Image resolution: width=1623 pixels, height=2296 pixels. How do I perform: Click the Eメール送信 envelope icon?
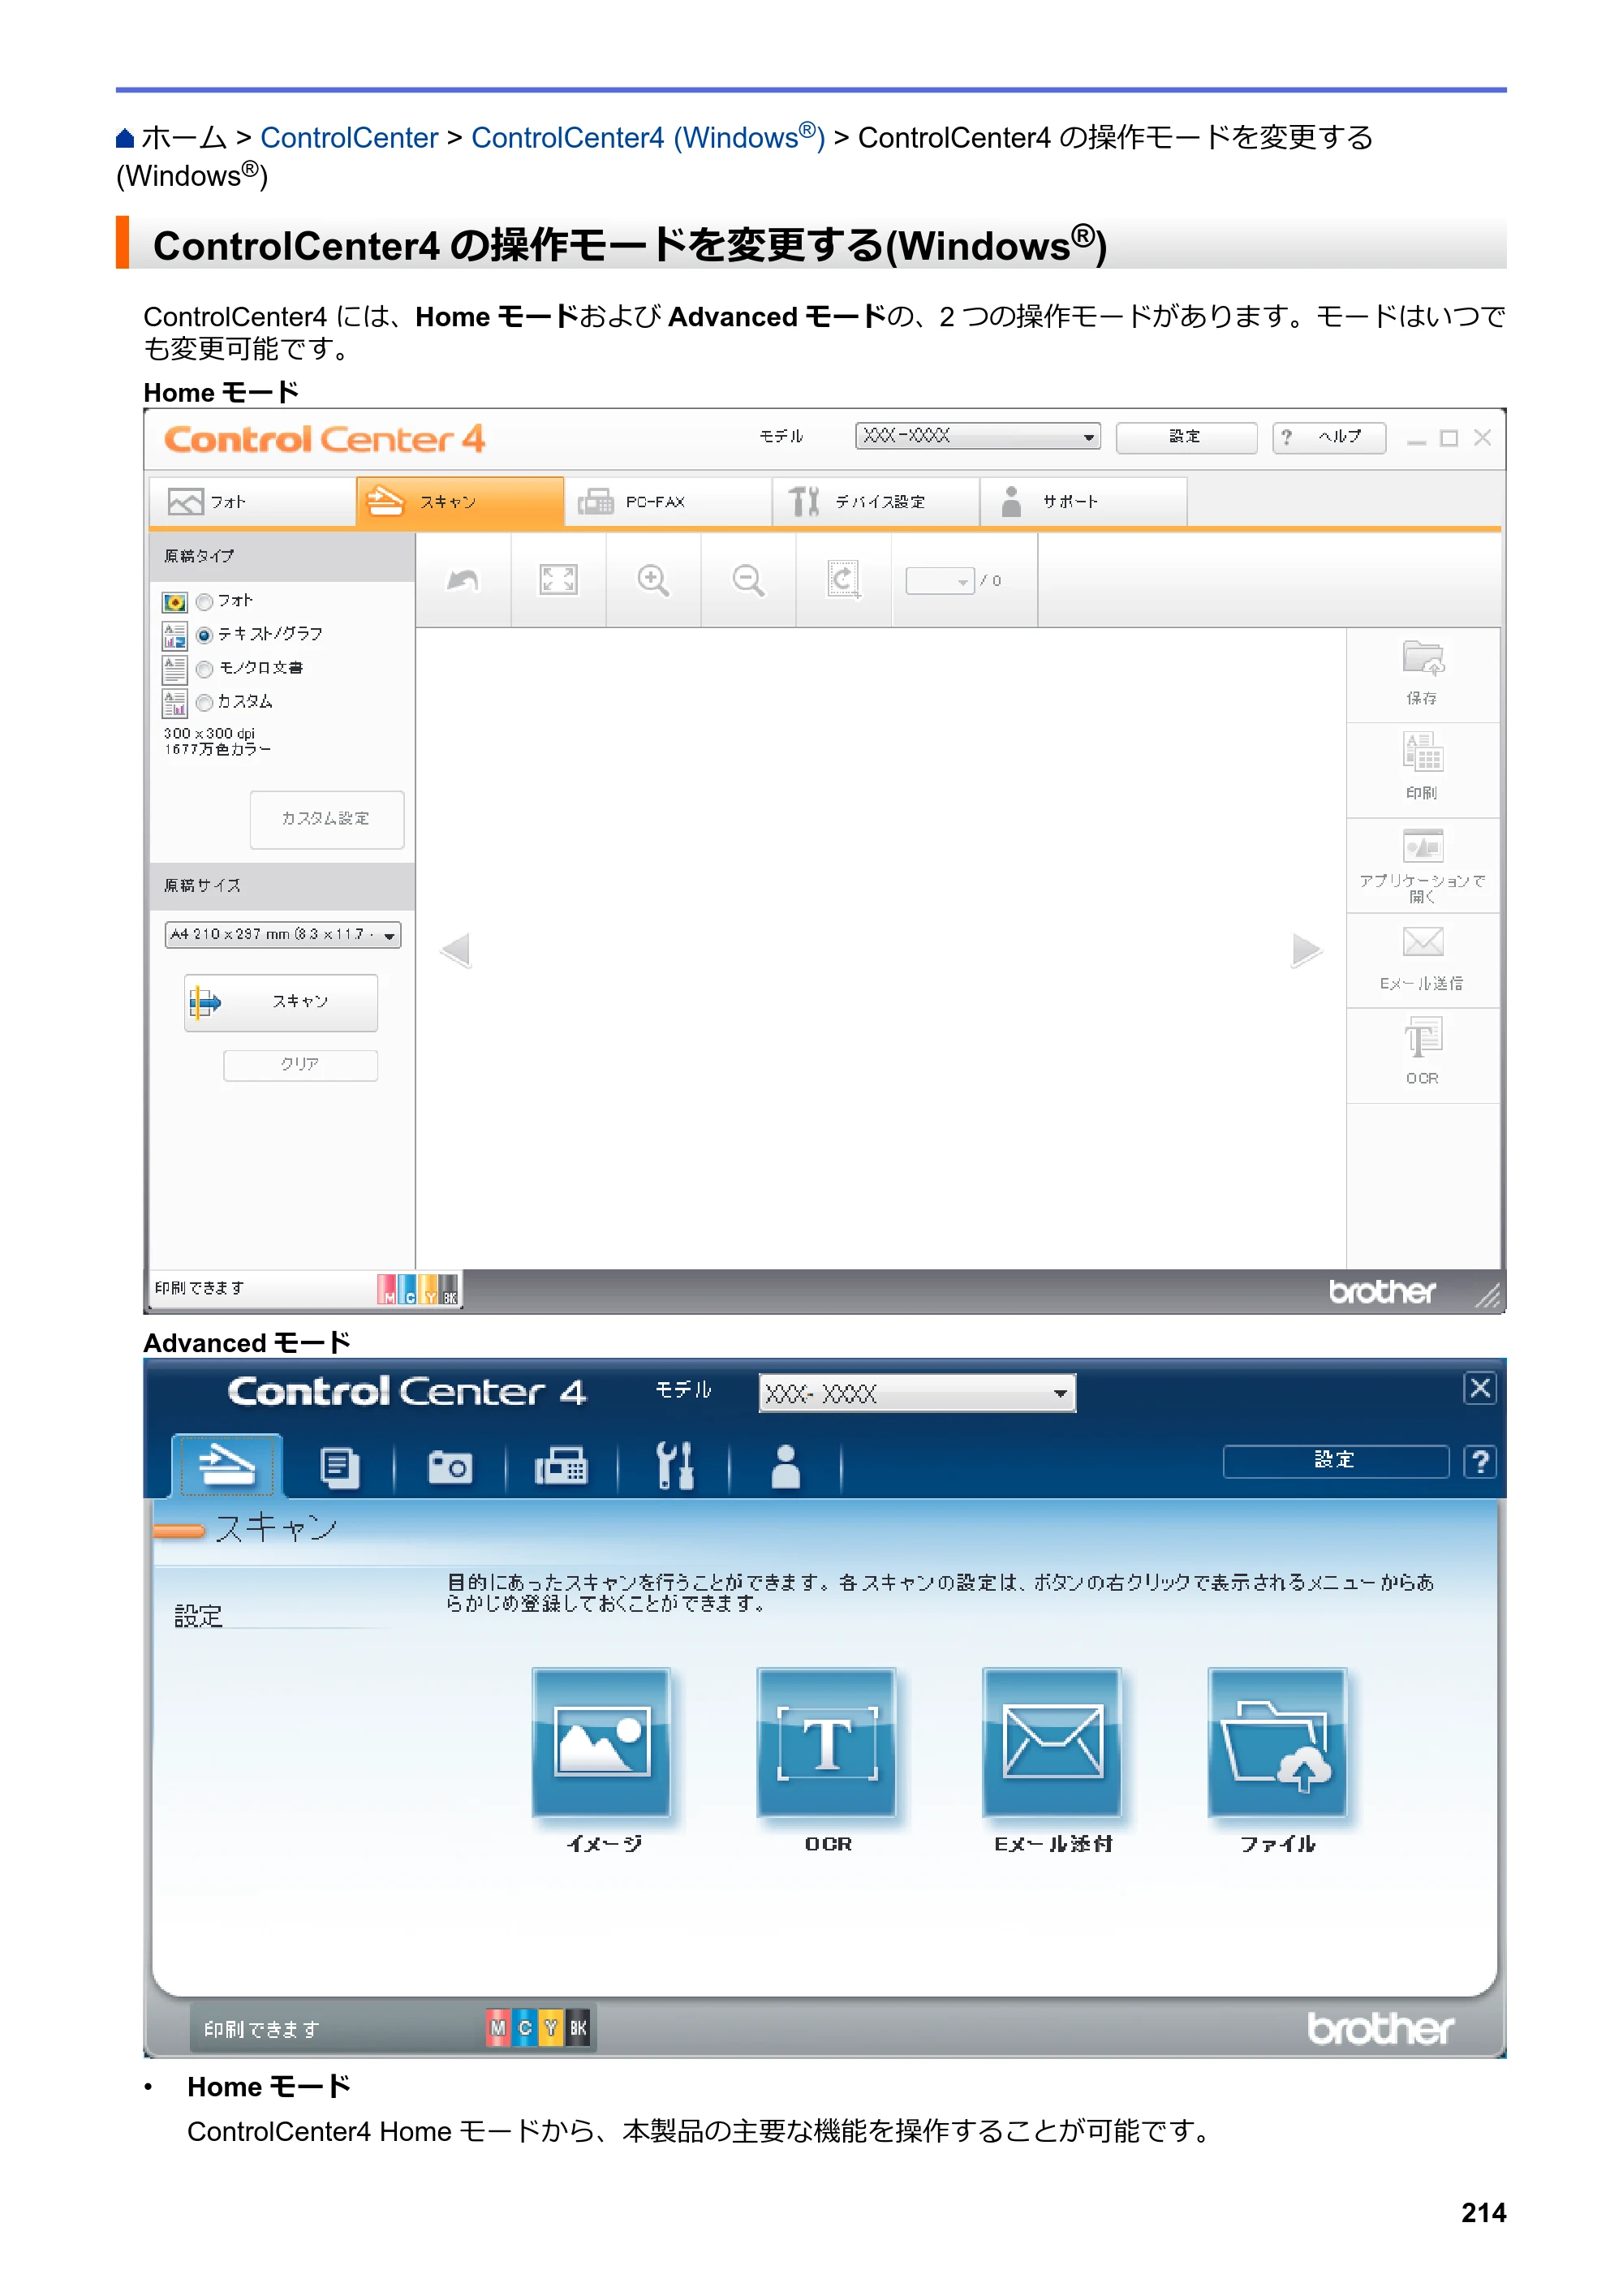1422,942
